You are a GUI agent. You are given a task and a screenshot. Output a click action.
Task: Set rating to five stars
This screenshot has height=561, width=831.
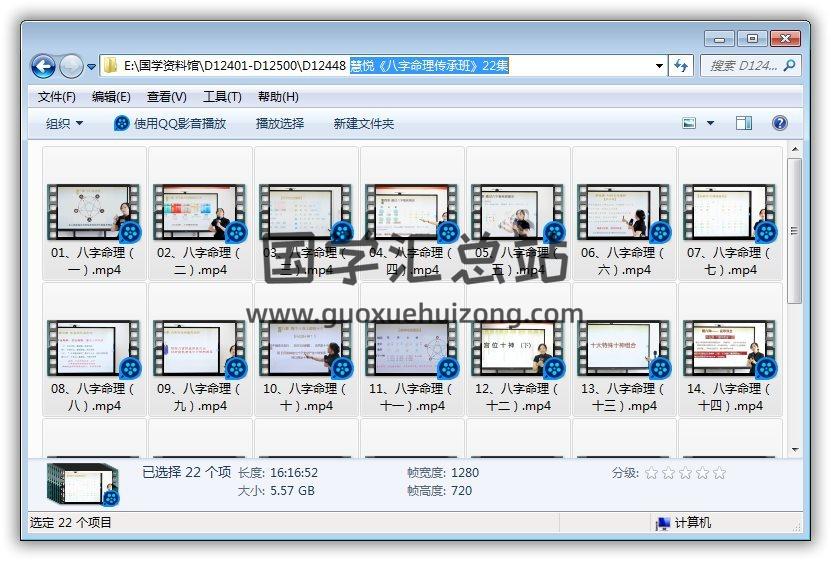click(x=719, y=473)
